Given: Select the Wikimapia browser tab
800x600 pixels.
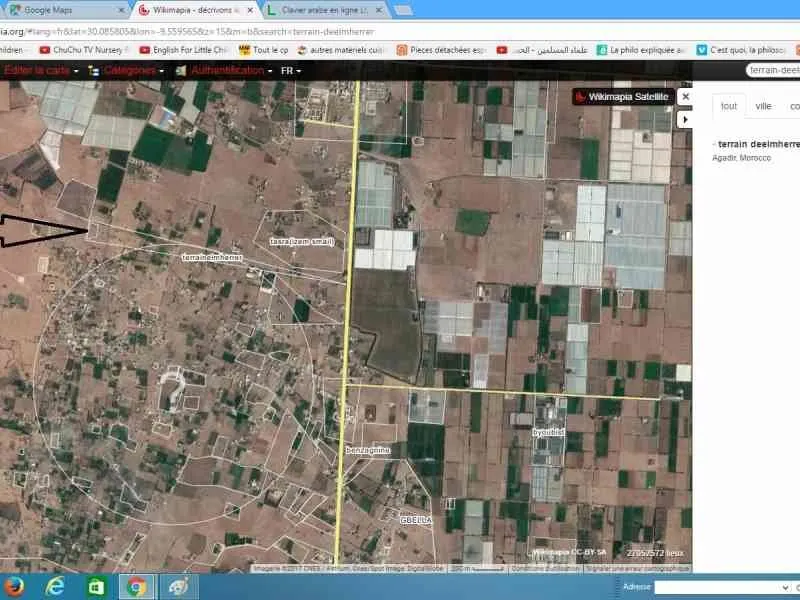Looking at the screenshot, I should [x=196, y=10].
